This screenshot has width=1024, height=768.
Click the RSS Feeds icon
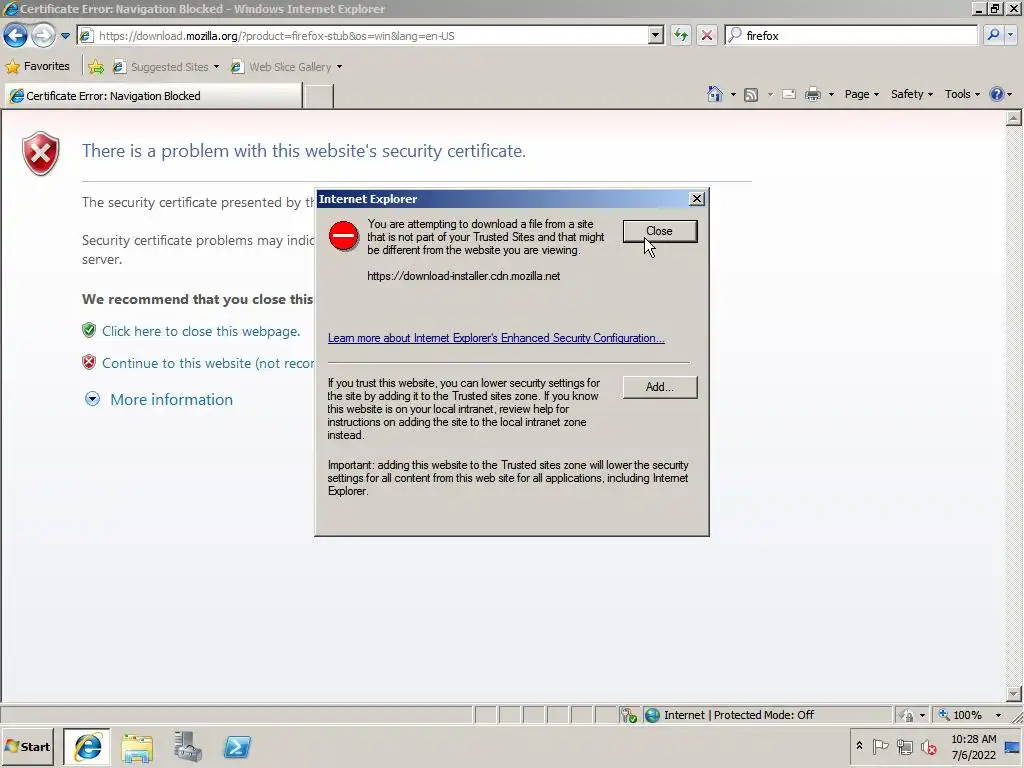(751, 95)
